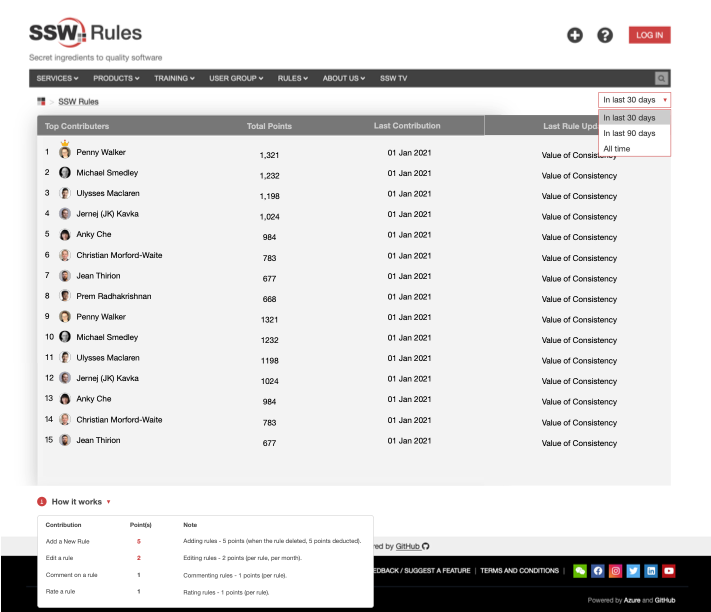The width and height of the screenshot is (711, 612).
Task: Click Value of Consistency in row 8
Action: click(579, 299)
